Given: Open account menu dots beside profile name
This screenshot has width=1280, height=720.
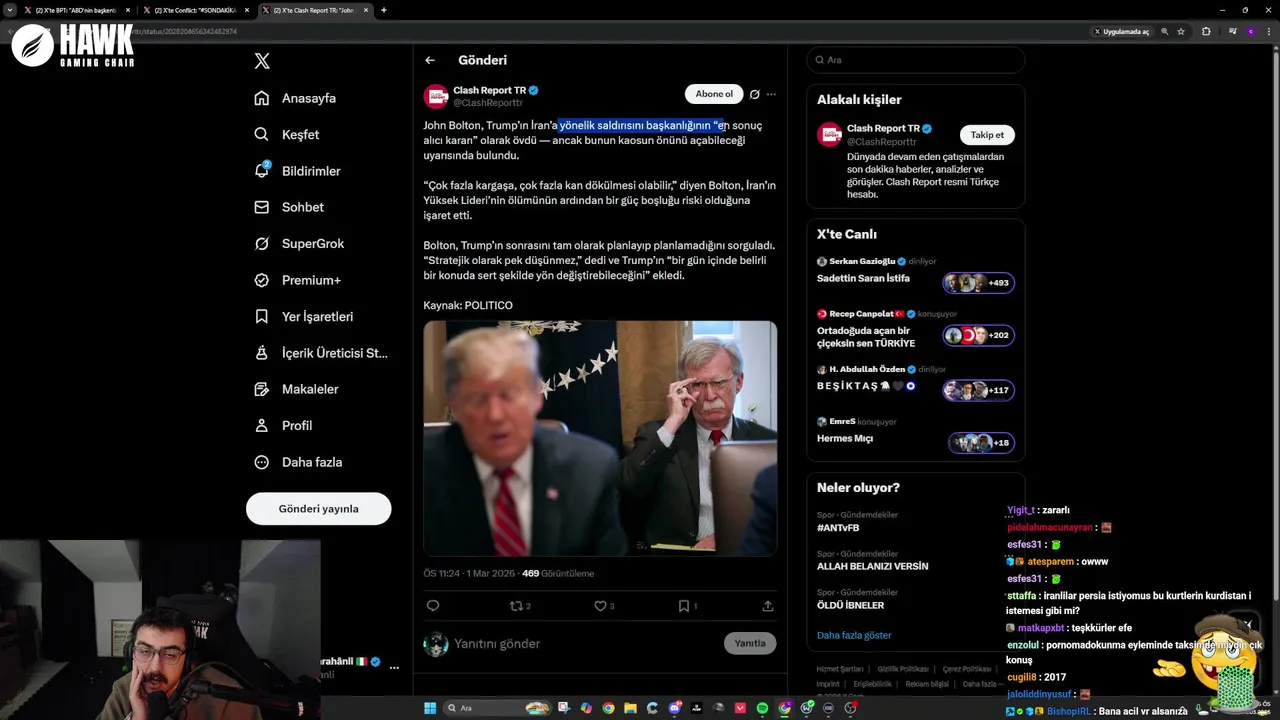Looking at the screenshot, I should coord(394,667).
